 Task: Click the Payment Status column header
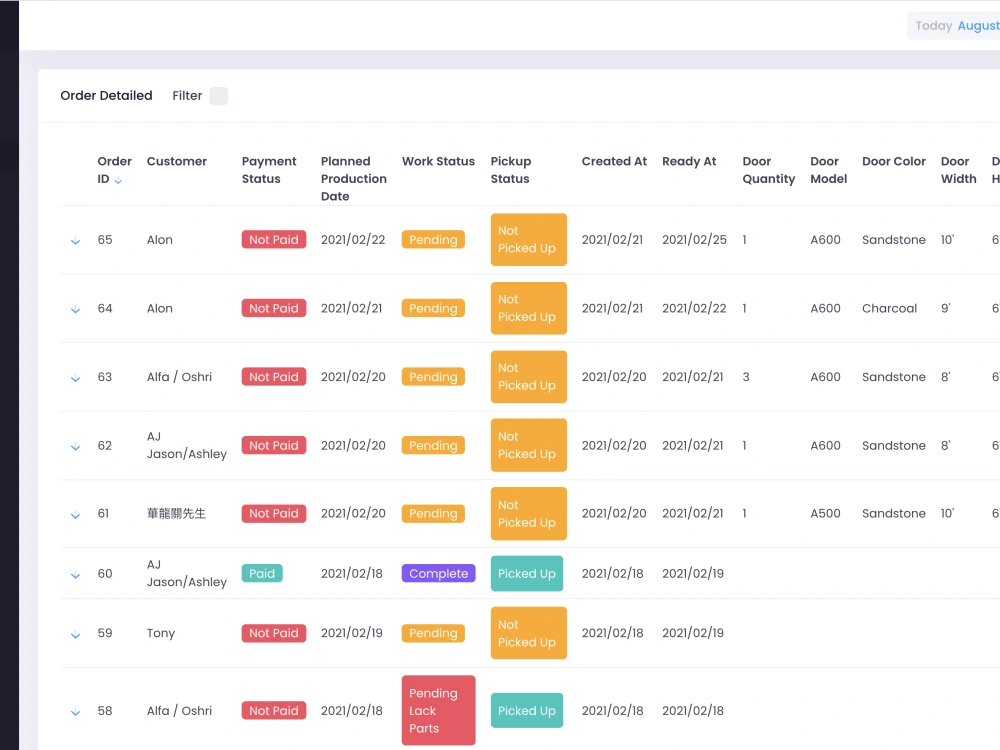(268, 170)
